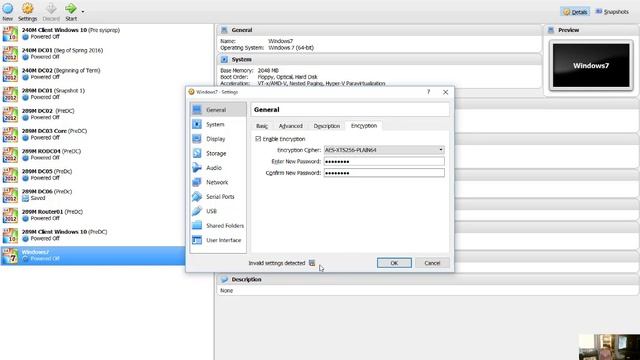Select VM 289M Client Windows 10 (PreDC)
Image resolution: width=640 pixels, height=360 pixels.
(93, 235)
